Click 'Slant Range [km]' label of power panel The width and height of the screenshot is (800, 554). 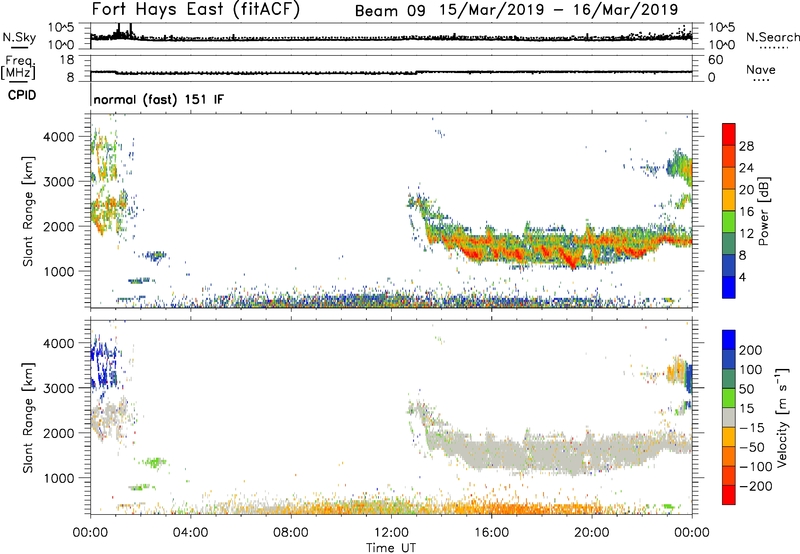28,211
